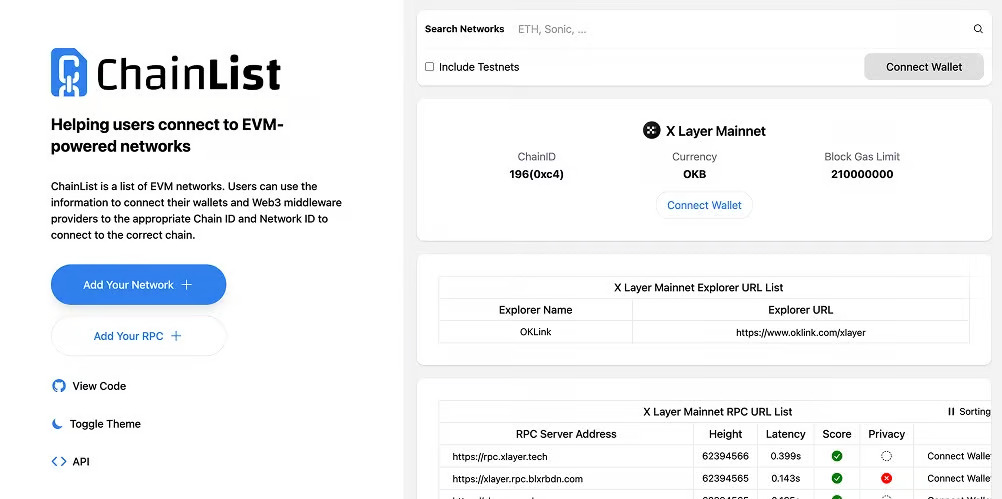Click the latency value 0.143s
Screen dimensions: 1002x499
click(785, 479)
